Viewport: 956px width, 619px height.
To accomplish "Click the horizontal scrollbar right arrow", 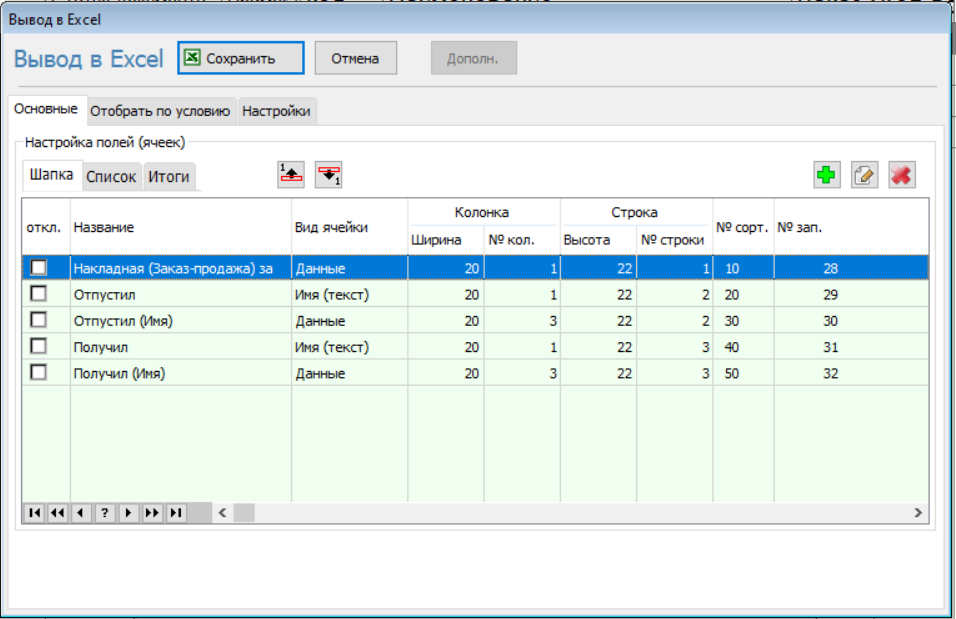I will (x=917, y=513).
